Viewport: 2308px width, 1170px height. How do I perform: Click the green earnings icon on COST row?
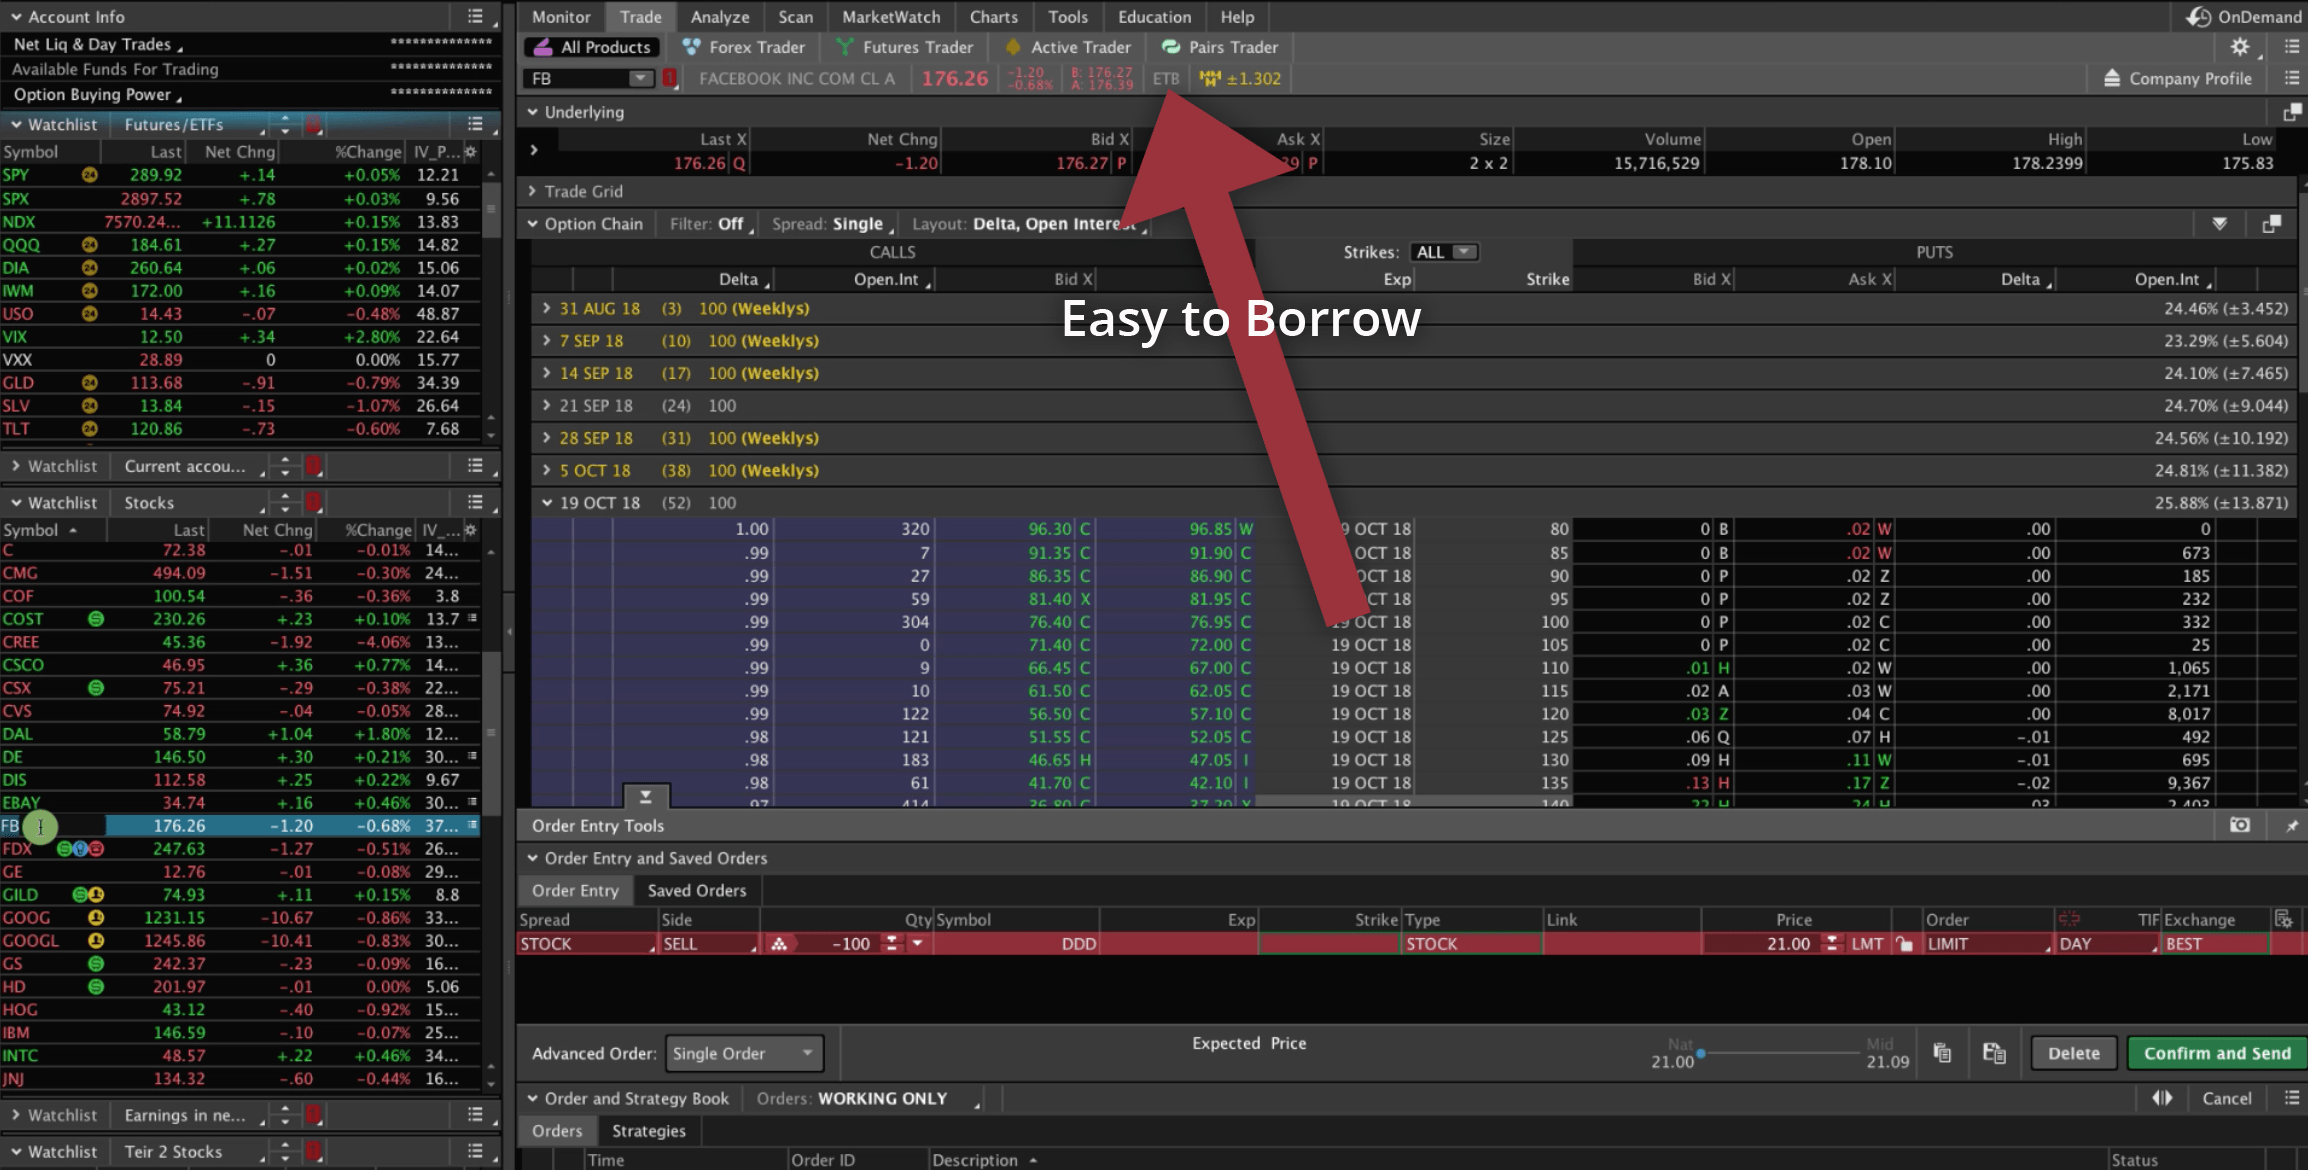[x=96, y=619]
